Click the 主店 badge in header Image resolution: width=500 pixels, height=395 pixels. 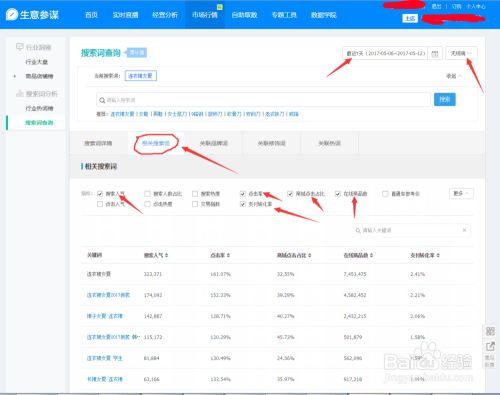[410, 18]
